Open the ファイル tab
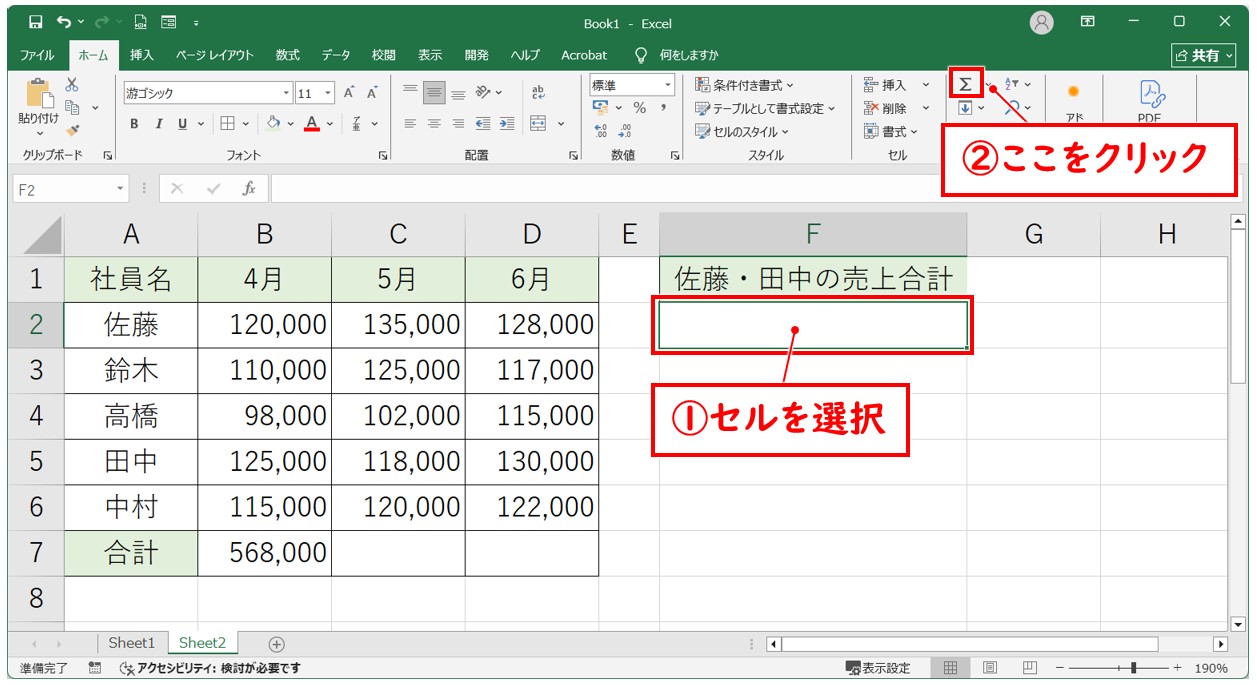Screen dimensions: 1257x685 coord(38,55)
